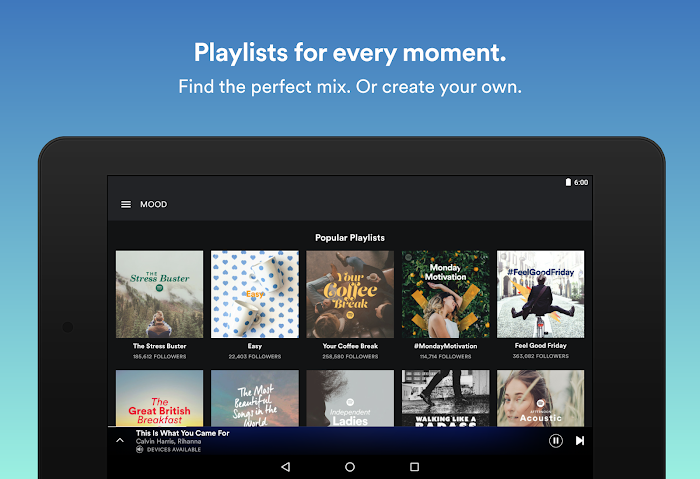The width and height of the screenshot is (700, 479).
Task: Skip to the next track
Action: [580, 440]
